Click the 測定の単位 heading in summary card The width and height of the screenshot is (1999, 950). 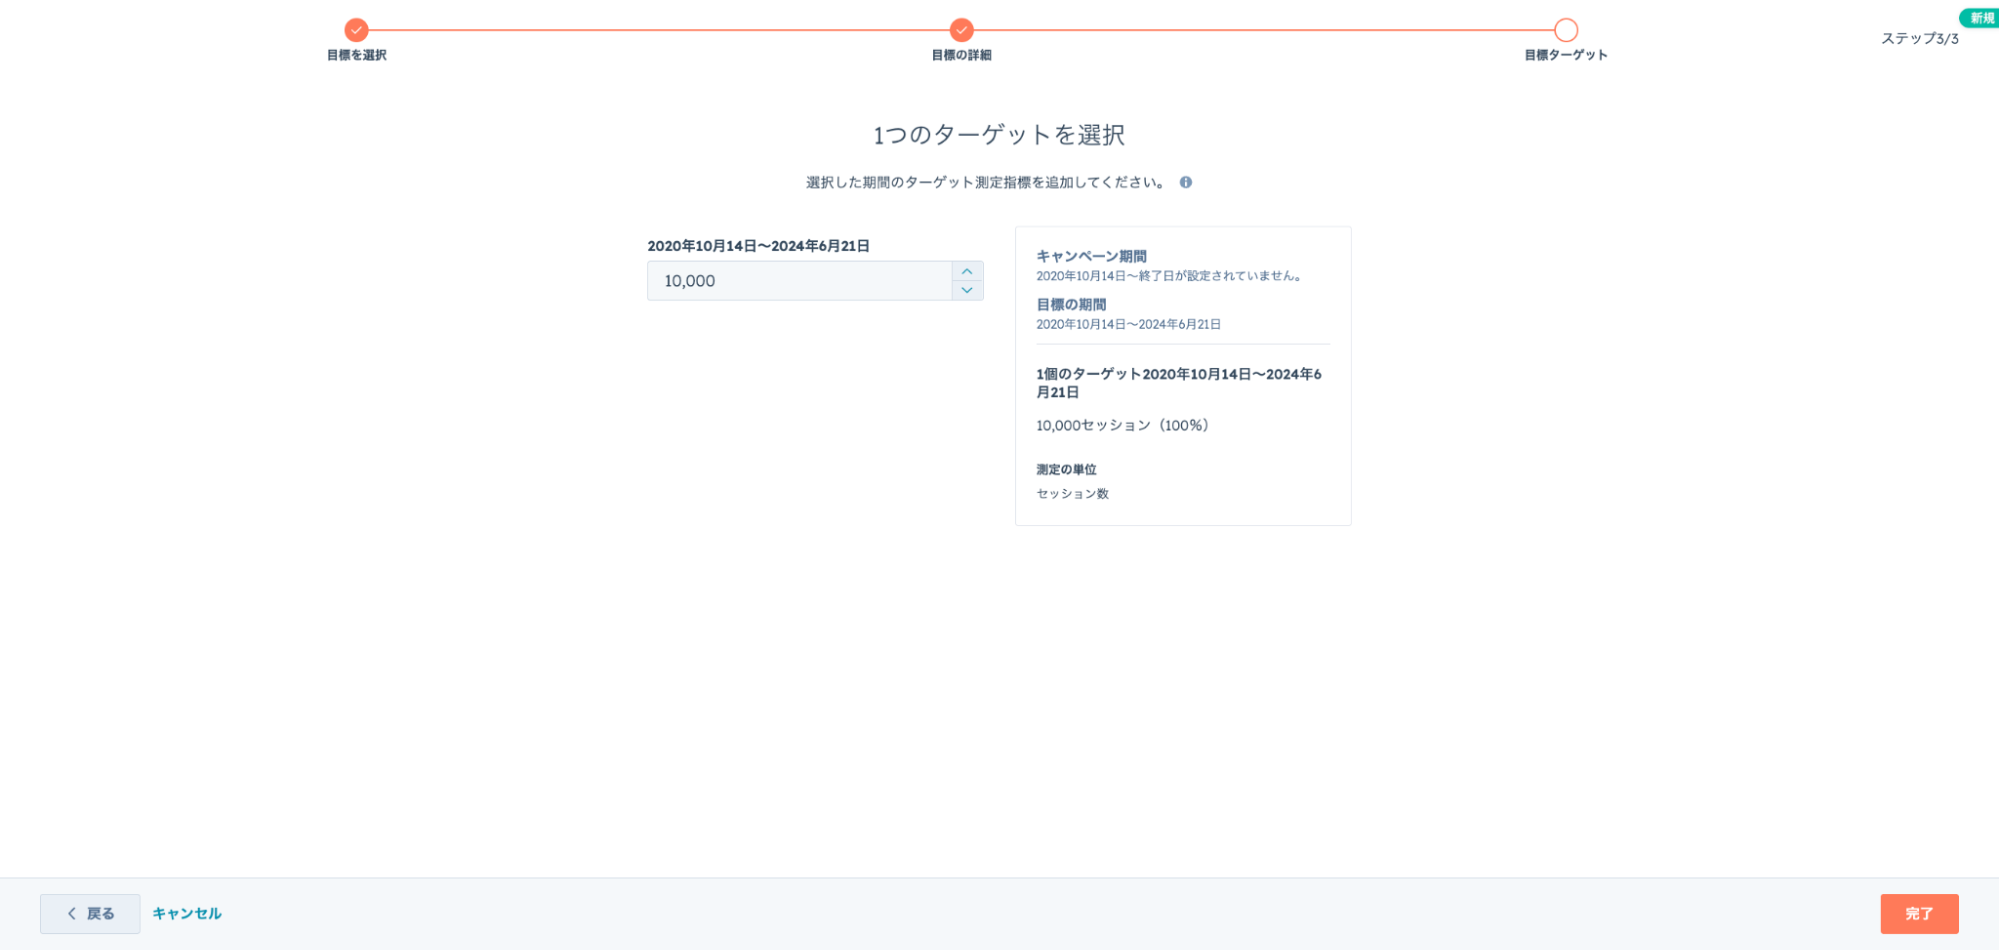click(x=1066, y=470)
